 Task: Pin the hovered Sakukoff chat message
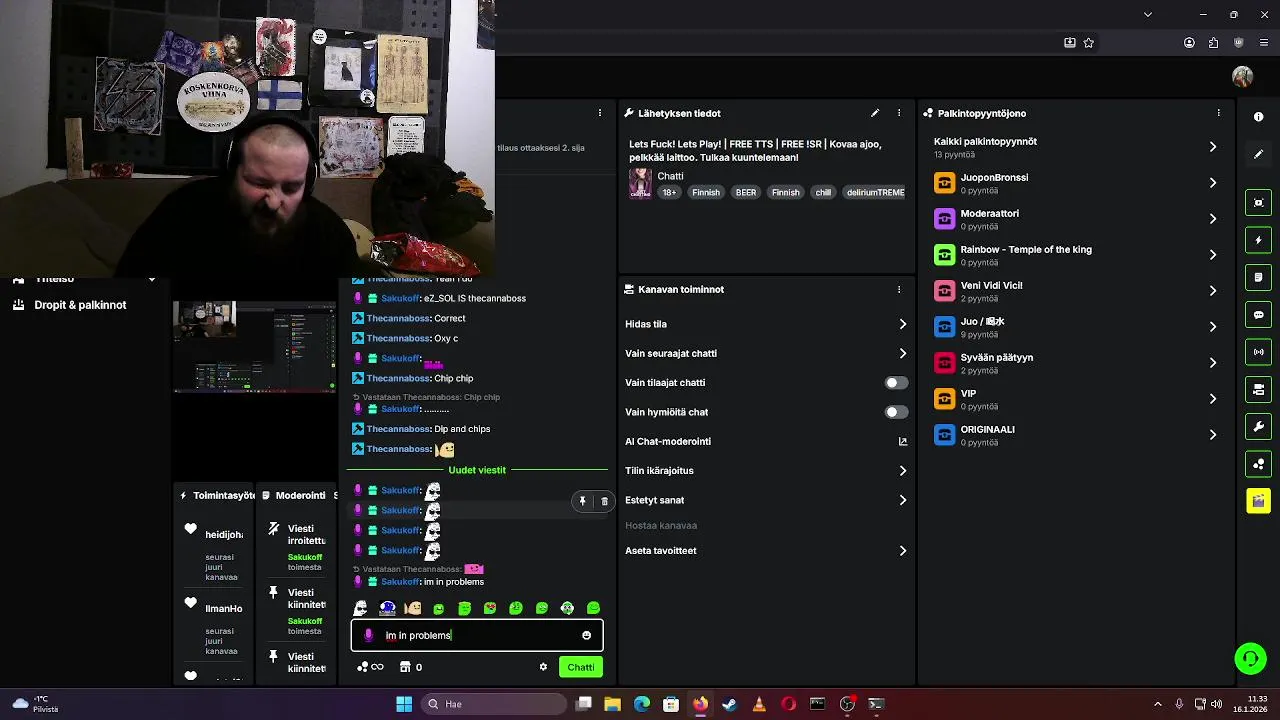tap(582, 501)
